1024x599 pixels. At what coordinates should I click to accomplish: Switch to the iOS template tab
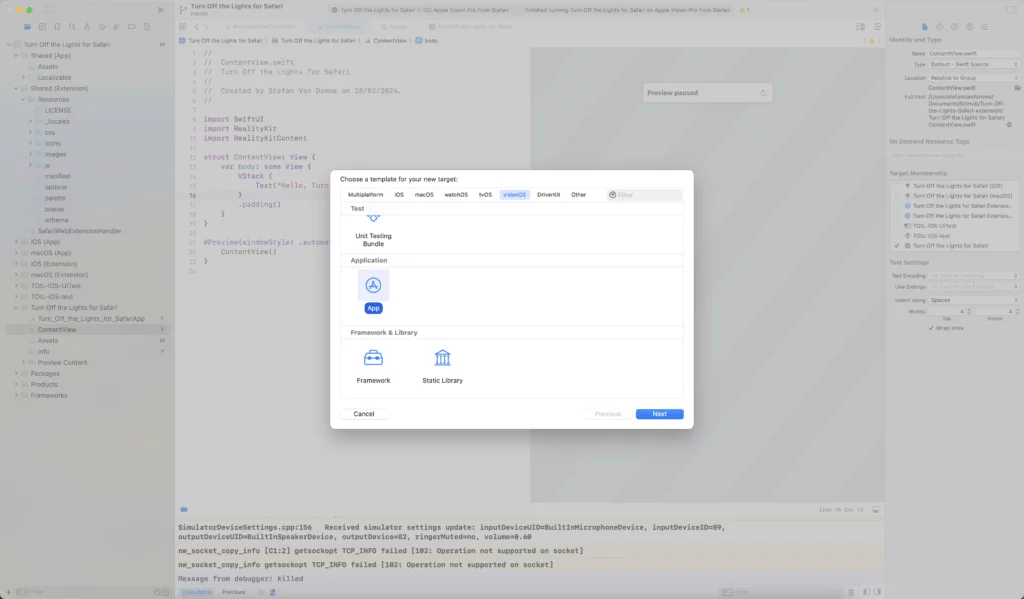pos(399,195)
